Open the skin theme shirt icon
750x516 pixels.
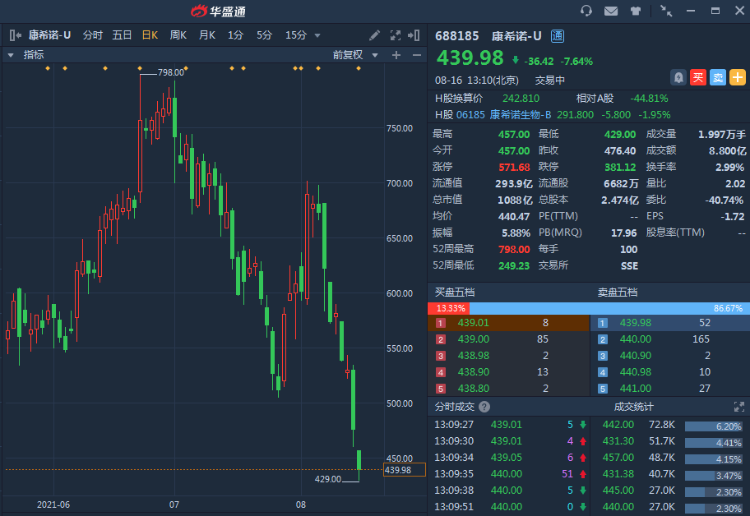(635, 11)
